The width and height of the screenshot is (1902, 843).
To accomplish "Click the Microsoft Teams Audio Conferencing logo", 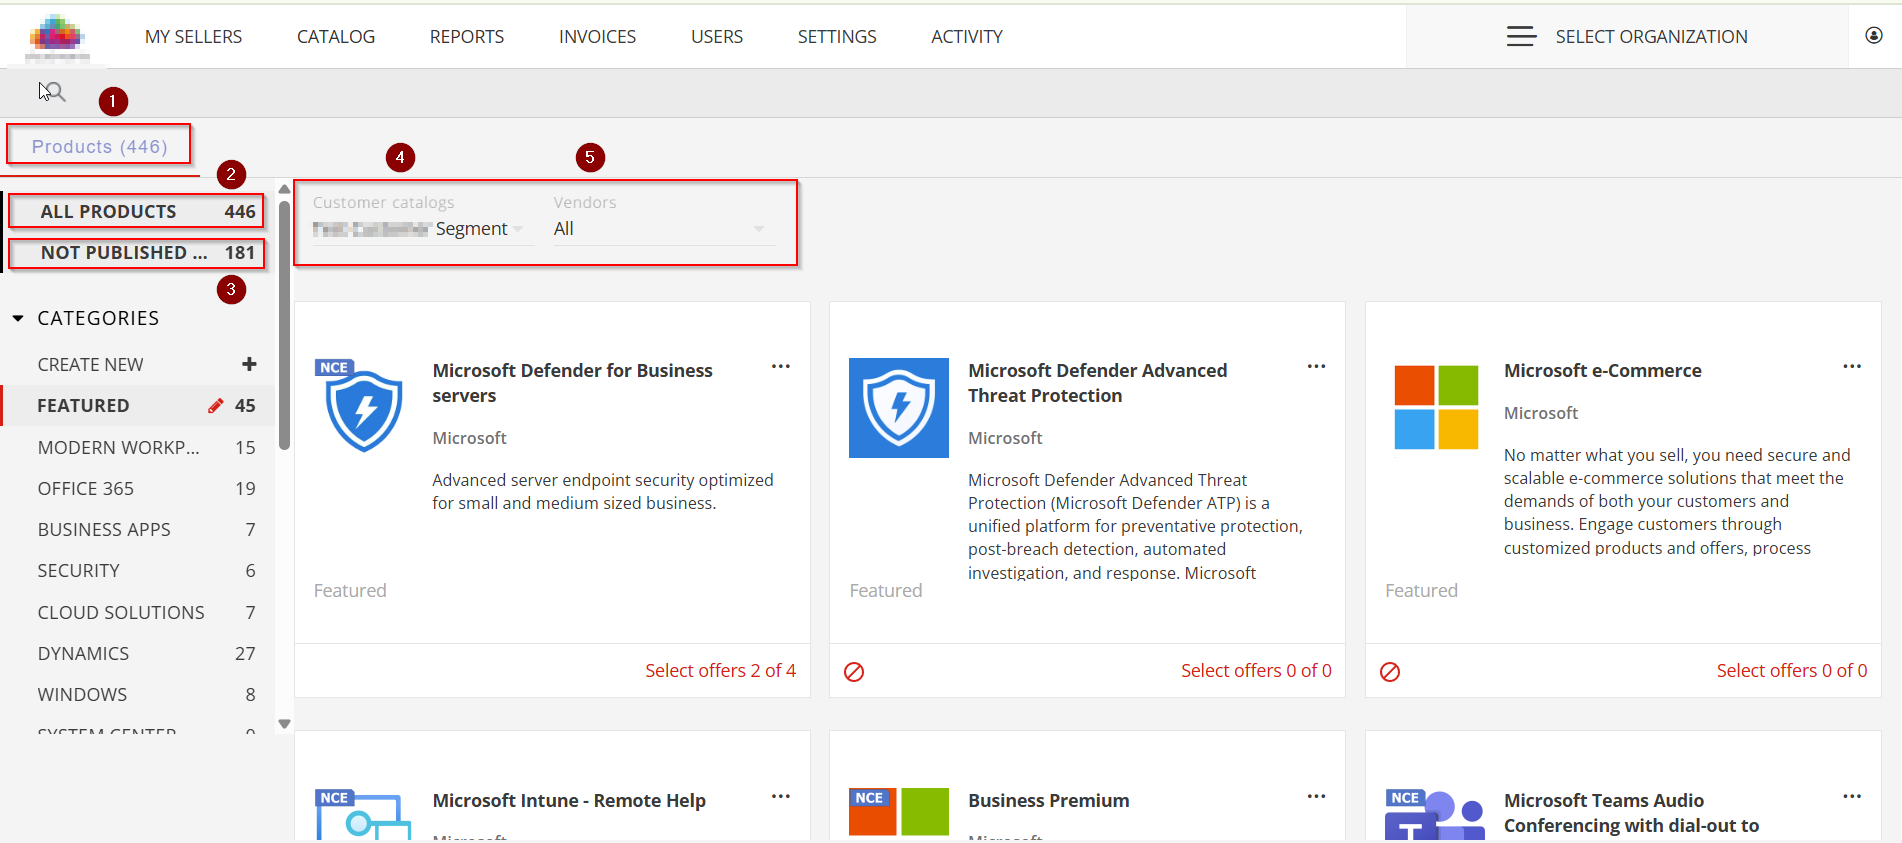I will (x=1435, y=814).
